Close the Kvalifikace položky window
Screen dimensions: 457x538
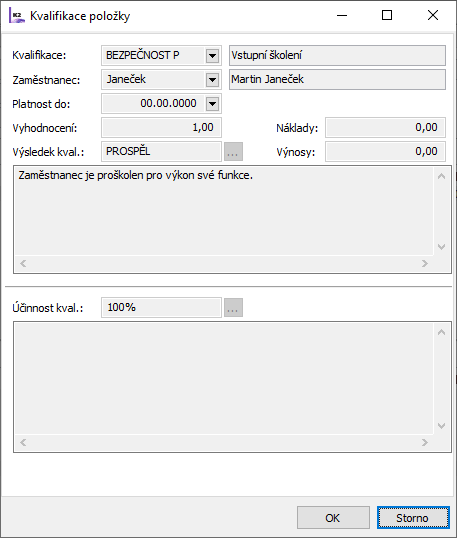[433, 15]
